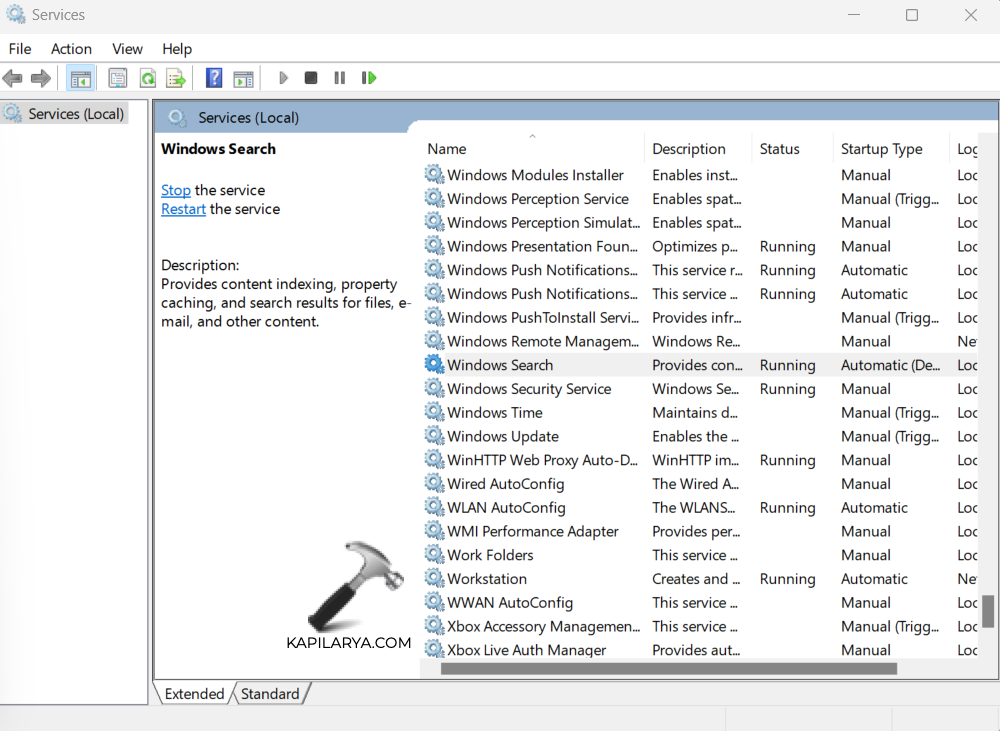
Task: Select Services (Local) in console tree
Action: pyautogui.click(x=76, y=114)
